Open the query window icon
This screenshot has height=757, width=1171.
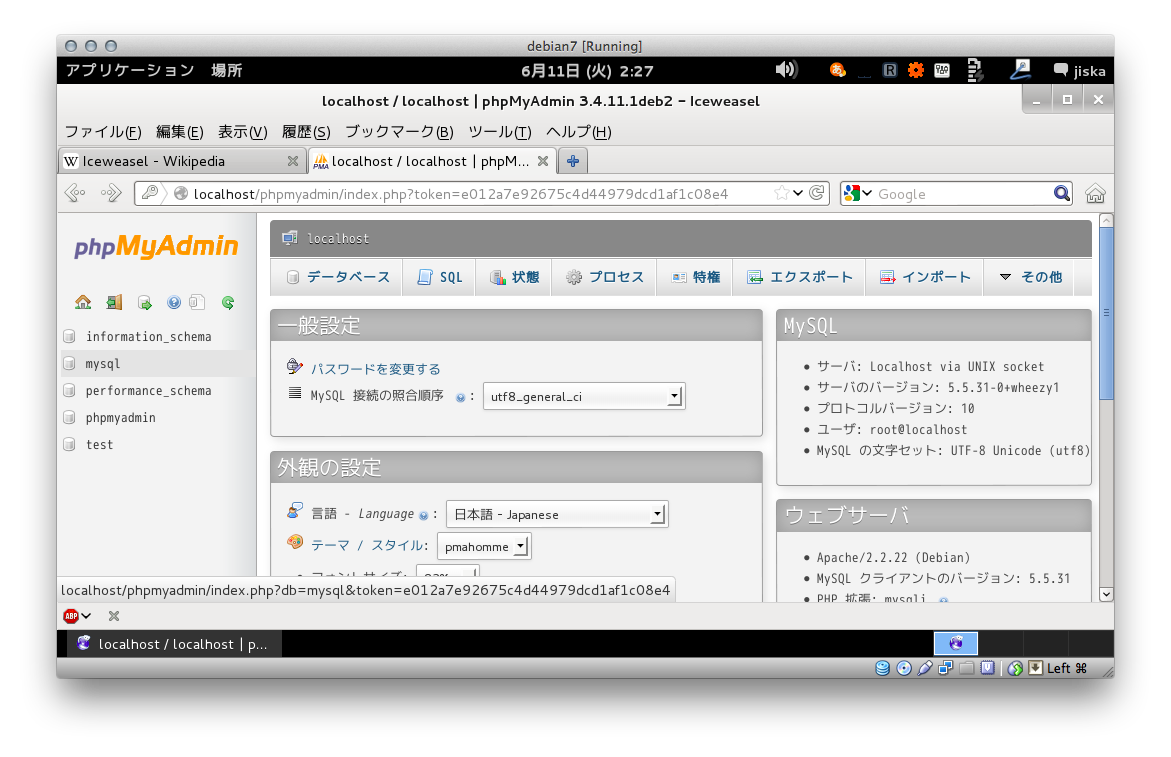(x=144, y=302)
